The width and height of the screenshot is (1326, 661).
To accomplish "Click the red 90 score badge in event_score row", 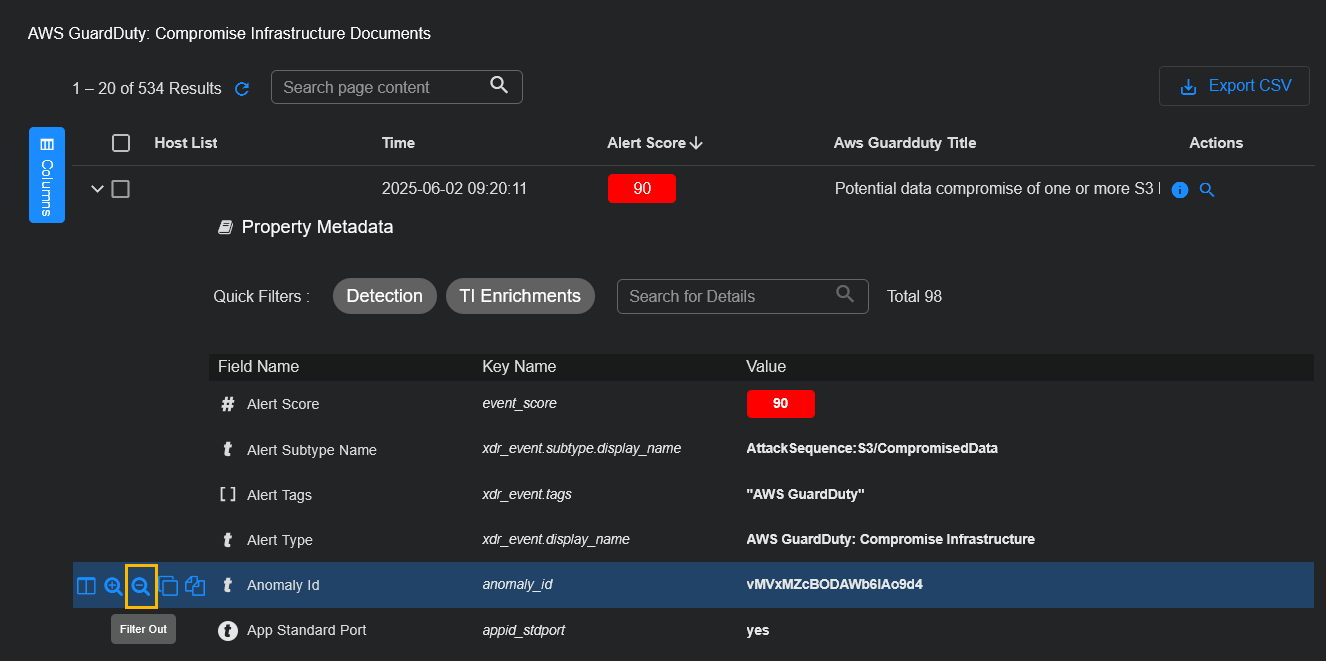I will (780, 404).
